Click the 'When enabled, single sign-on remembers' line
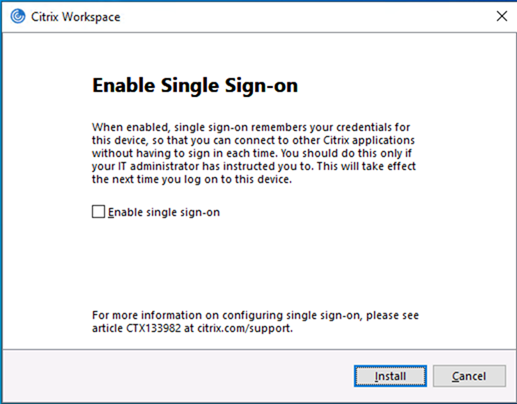Image resolution: width=517 pixels, height=404 pixels. [x=251, y=127]
